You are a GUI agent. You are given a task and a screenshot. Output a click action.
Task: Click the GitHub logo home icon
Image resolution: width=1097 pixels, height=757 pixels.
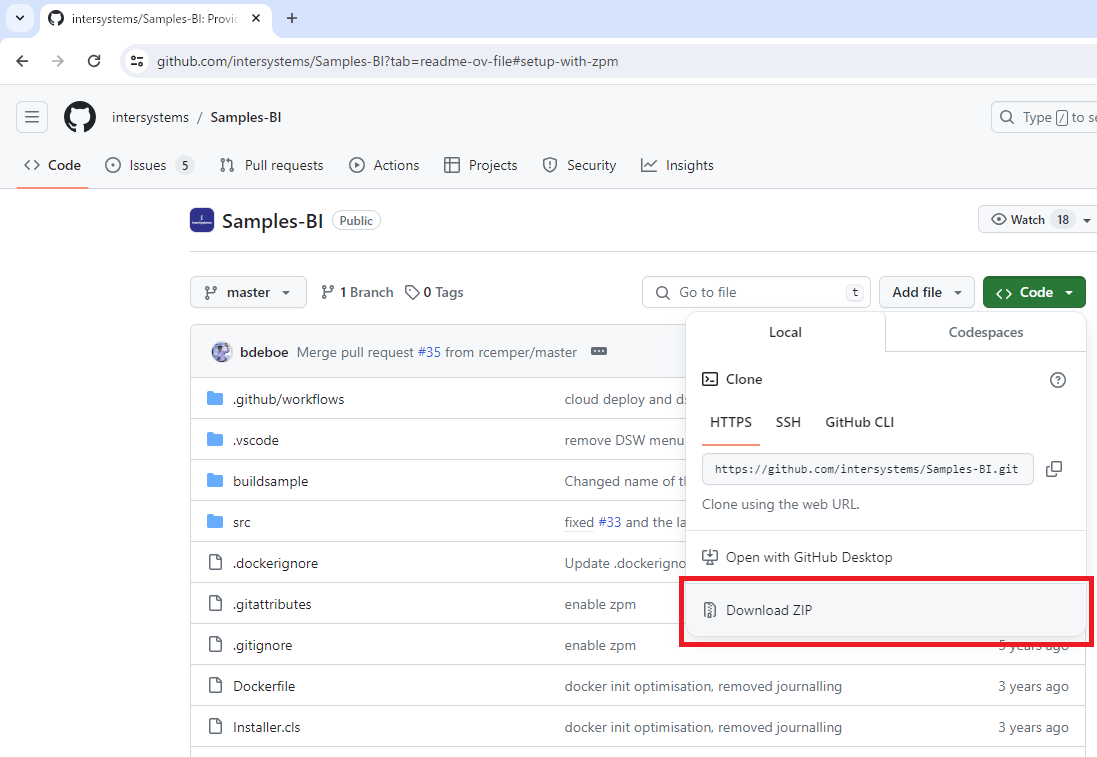pos(80,117)
